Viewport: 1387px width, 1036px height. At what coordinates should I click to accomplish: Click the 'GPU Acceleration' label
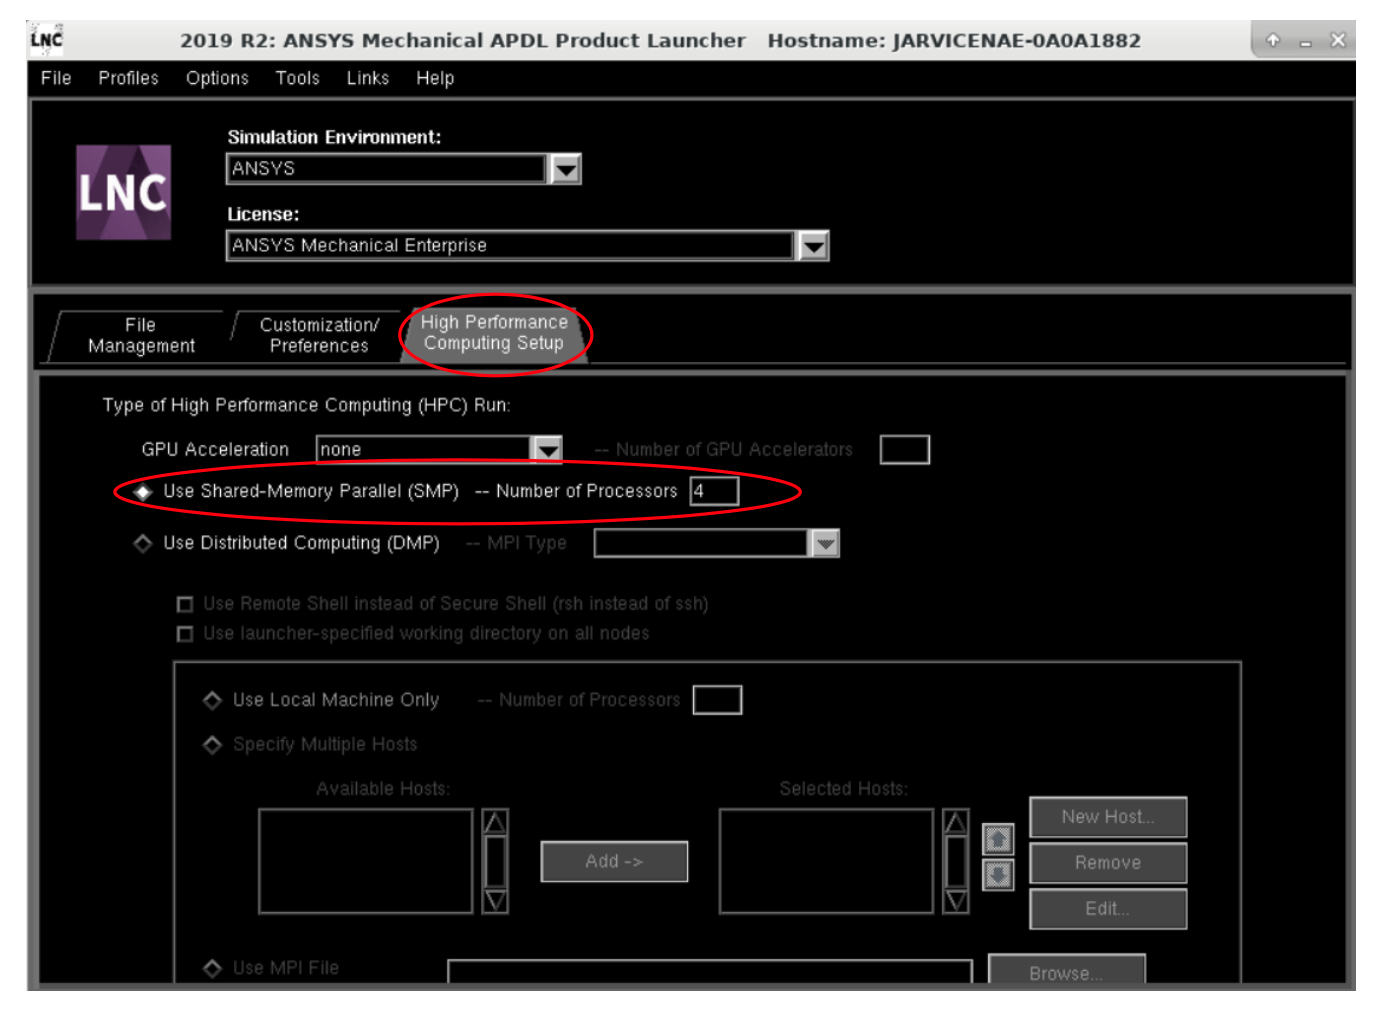(x=215, y=450)
